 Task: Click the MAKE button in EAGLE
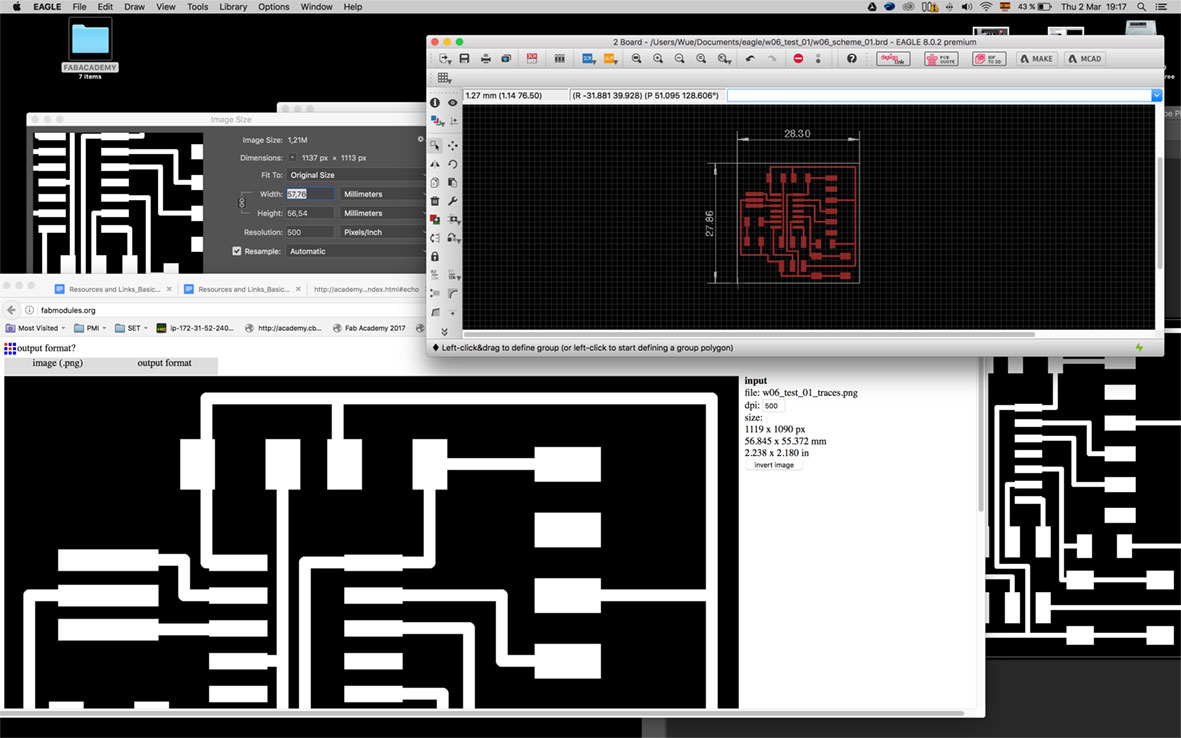pos(1036,59)
